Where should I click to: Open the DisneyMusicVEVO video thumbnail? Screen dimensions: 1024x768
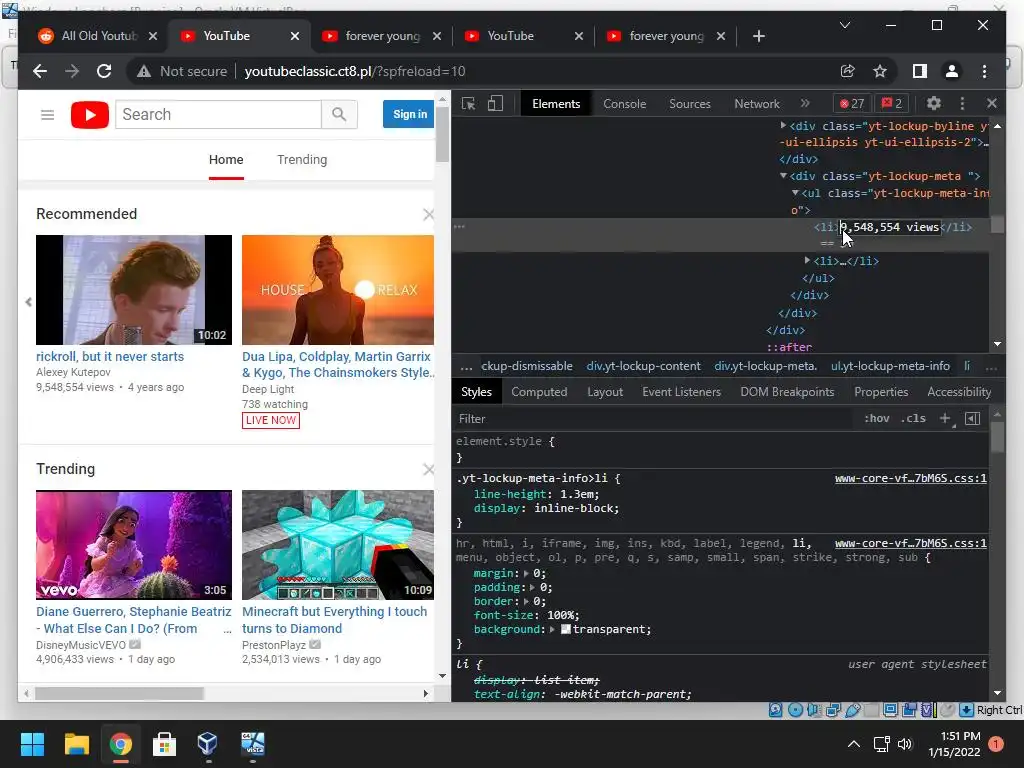pos(134,545)
